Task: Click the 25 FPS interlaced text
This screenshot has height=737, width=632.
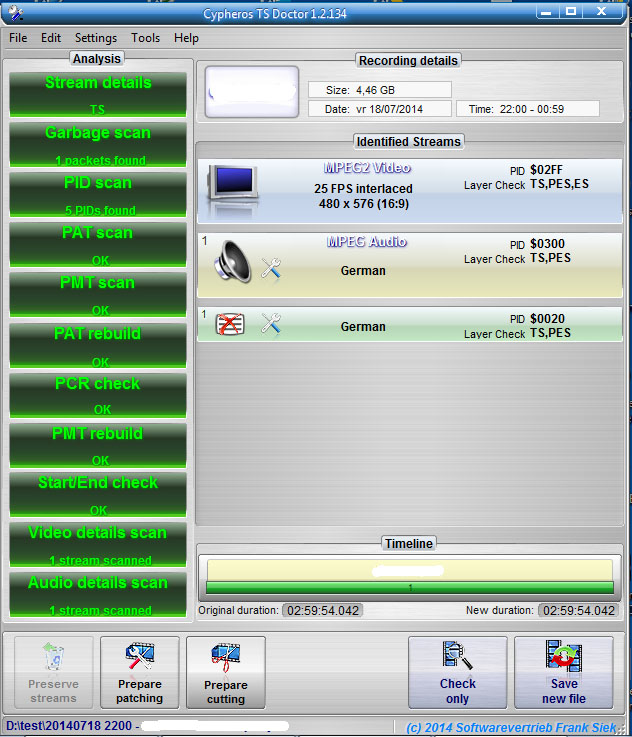Action: (363, 188)
